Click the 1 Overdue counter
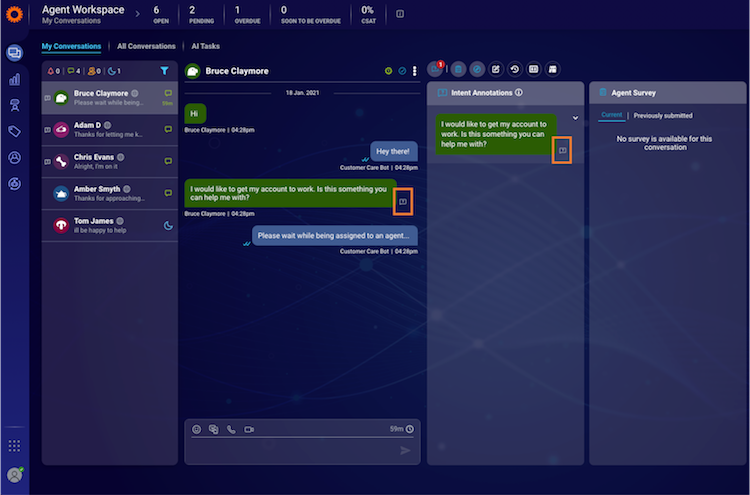The image size is (750, 495). [x=247, y=14]
